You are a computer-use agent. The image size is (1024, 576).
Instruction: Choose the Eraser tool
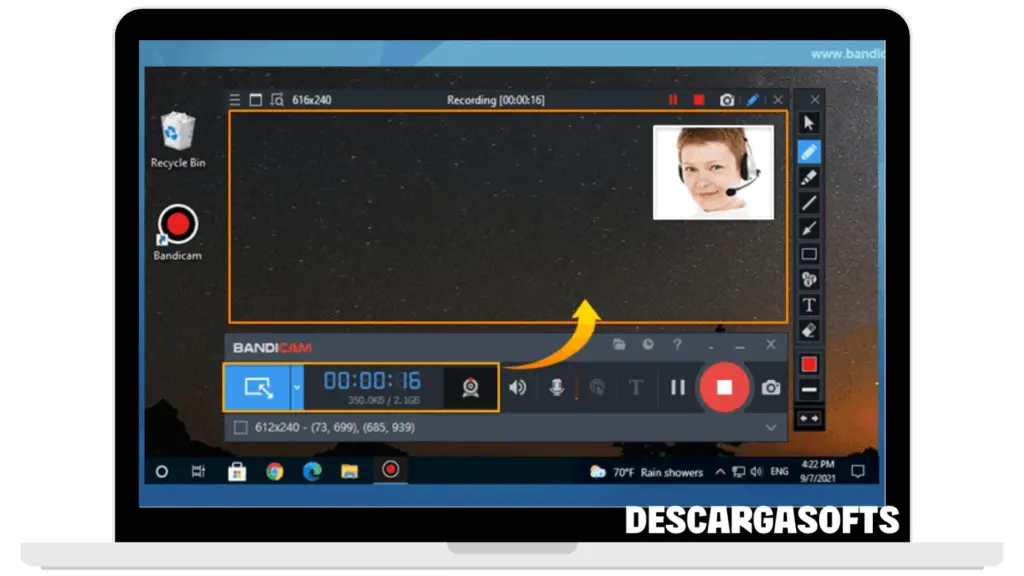(x=809, y=330)
